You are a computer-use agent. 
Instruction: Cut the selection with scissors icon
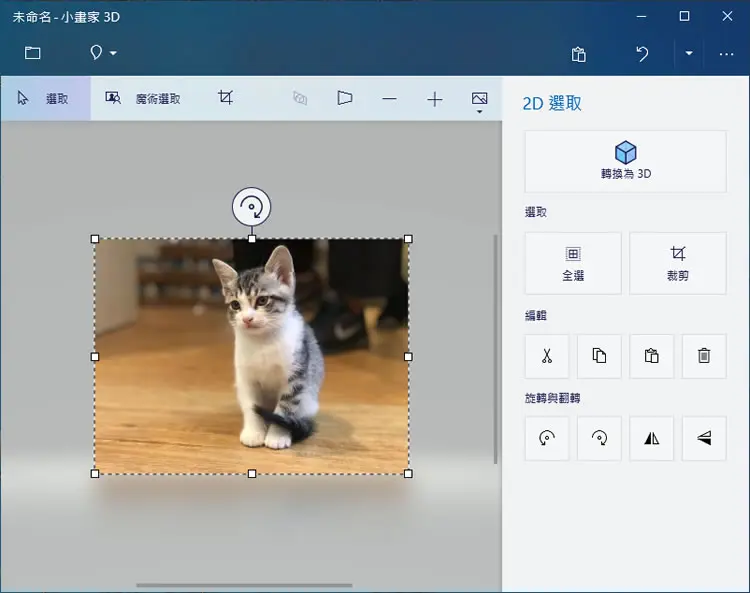(547, 356)
